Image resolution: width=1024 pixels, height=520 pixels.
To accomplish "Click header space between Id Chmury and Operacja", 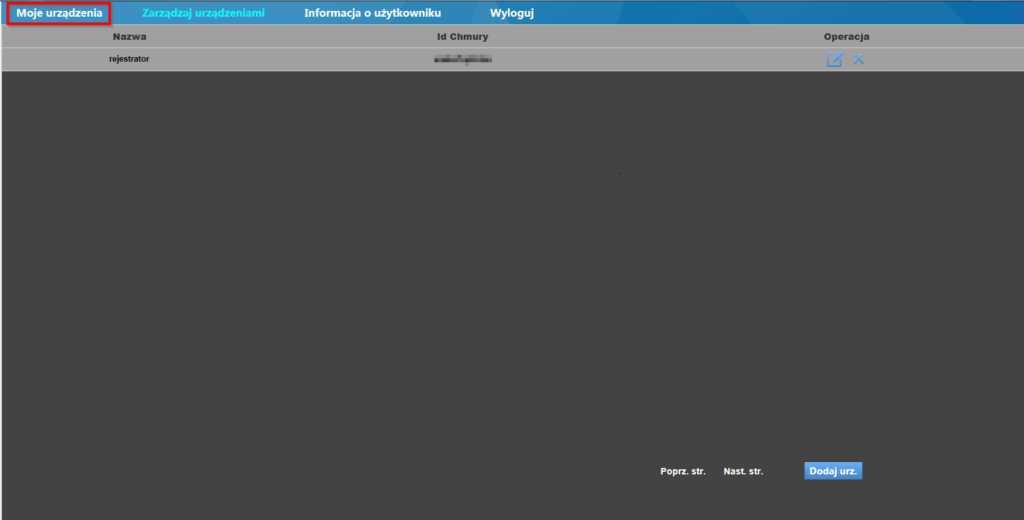I will (x=660, y=37).
